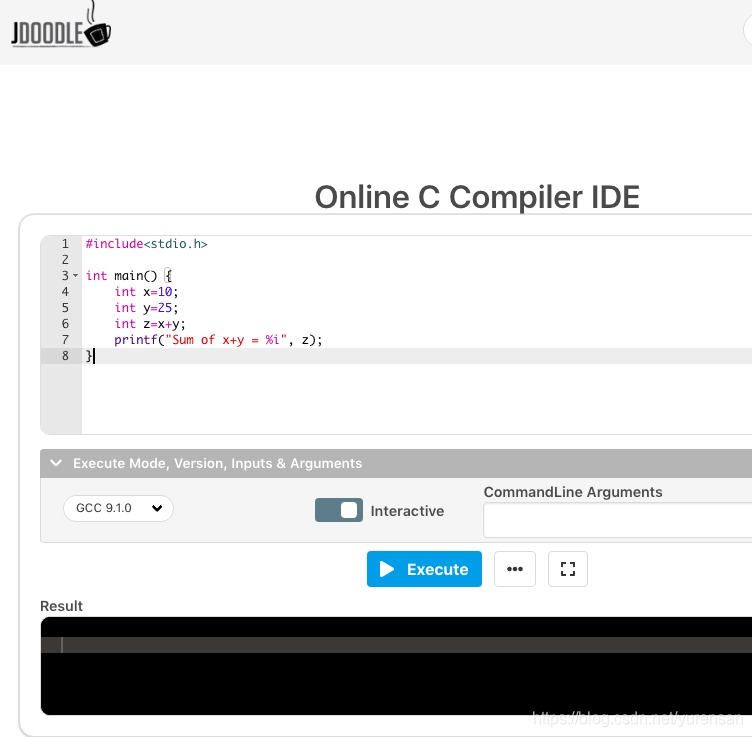Click line number 5 in the gutter

tap(65, 308)
